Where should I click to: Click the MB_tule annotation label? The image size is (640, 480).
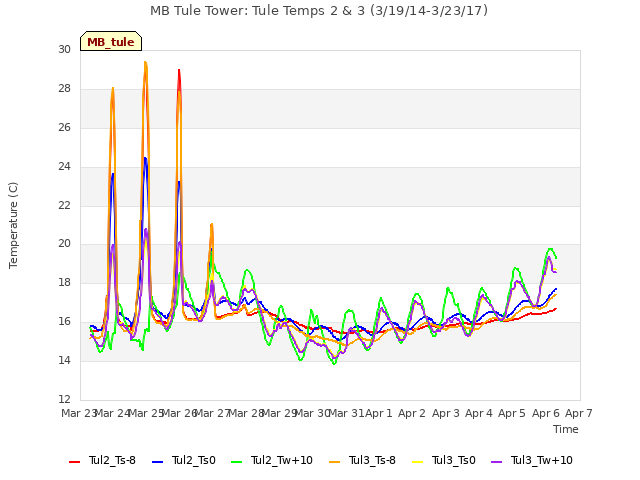pos(111,41)
